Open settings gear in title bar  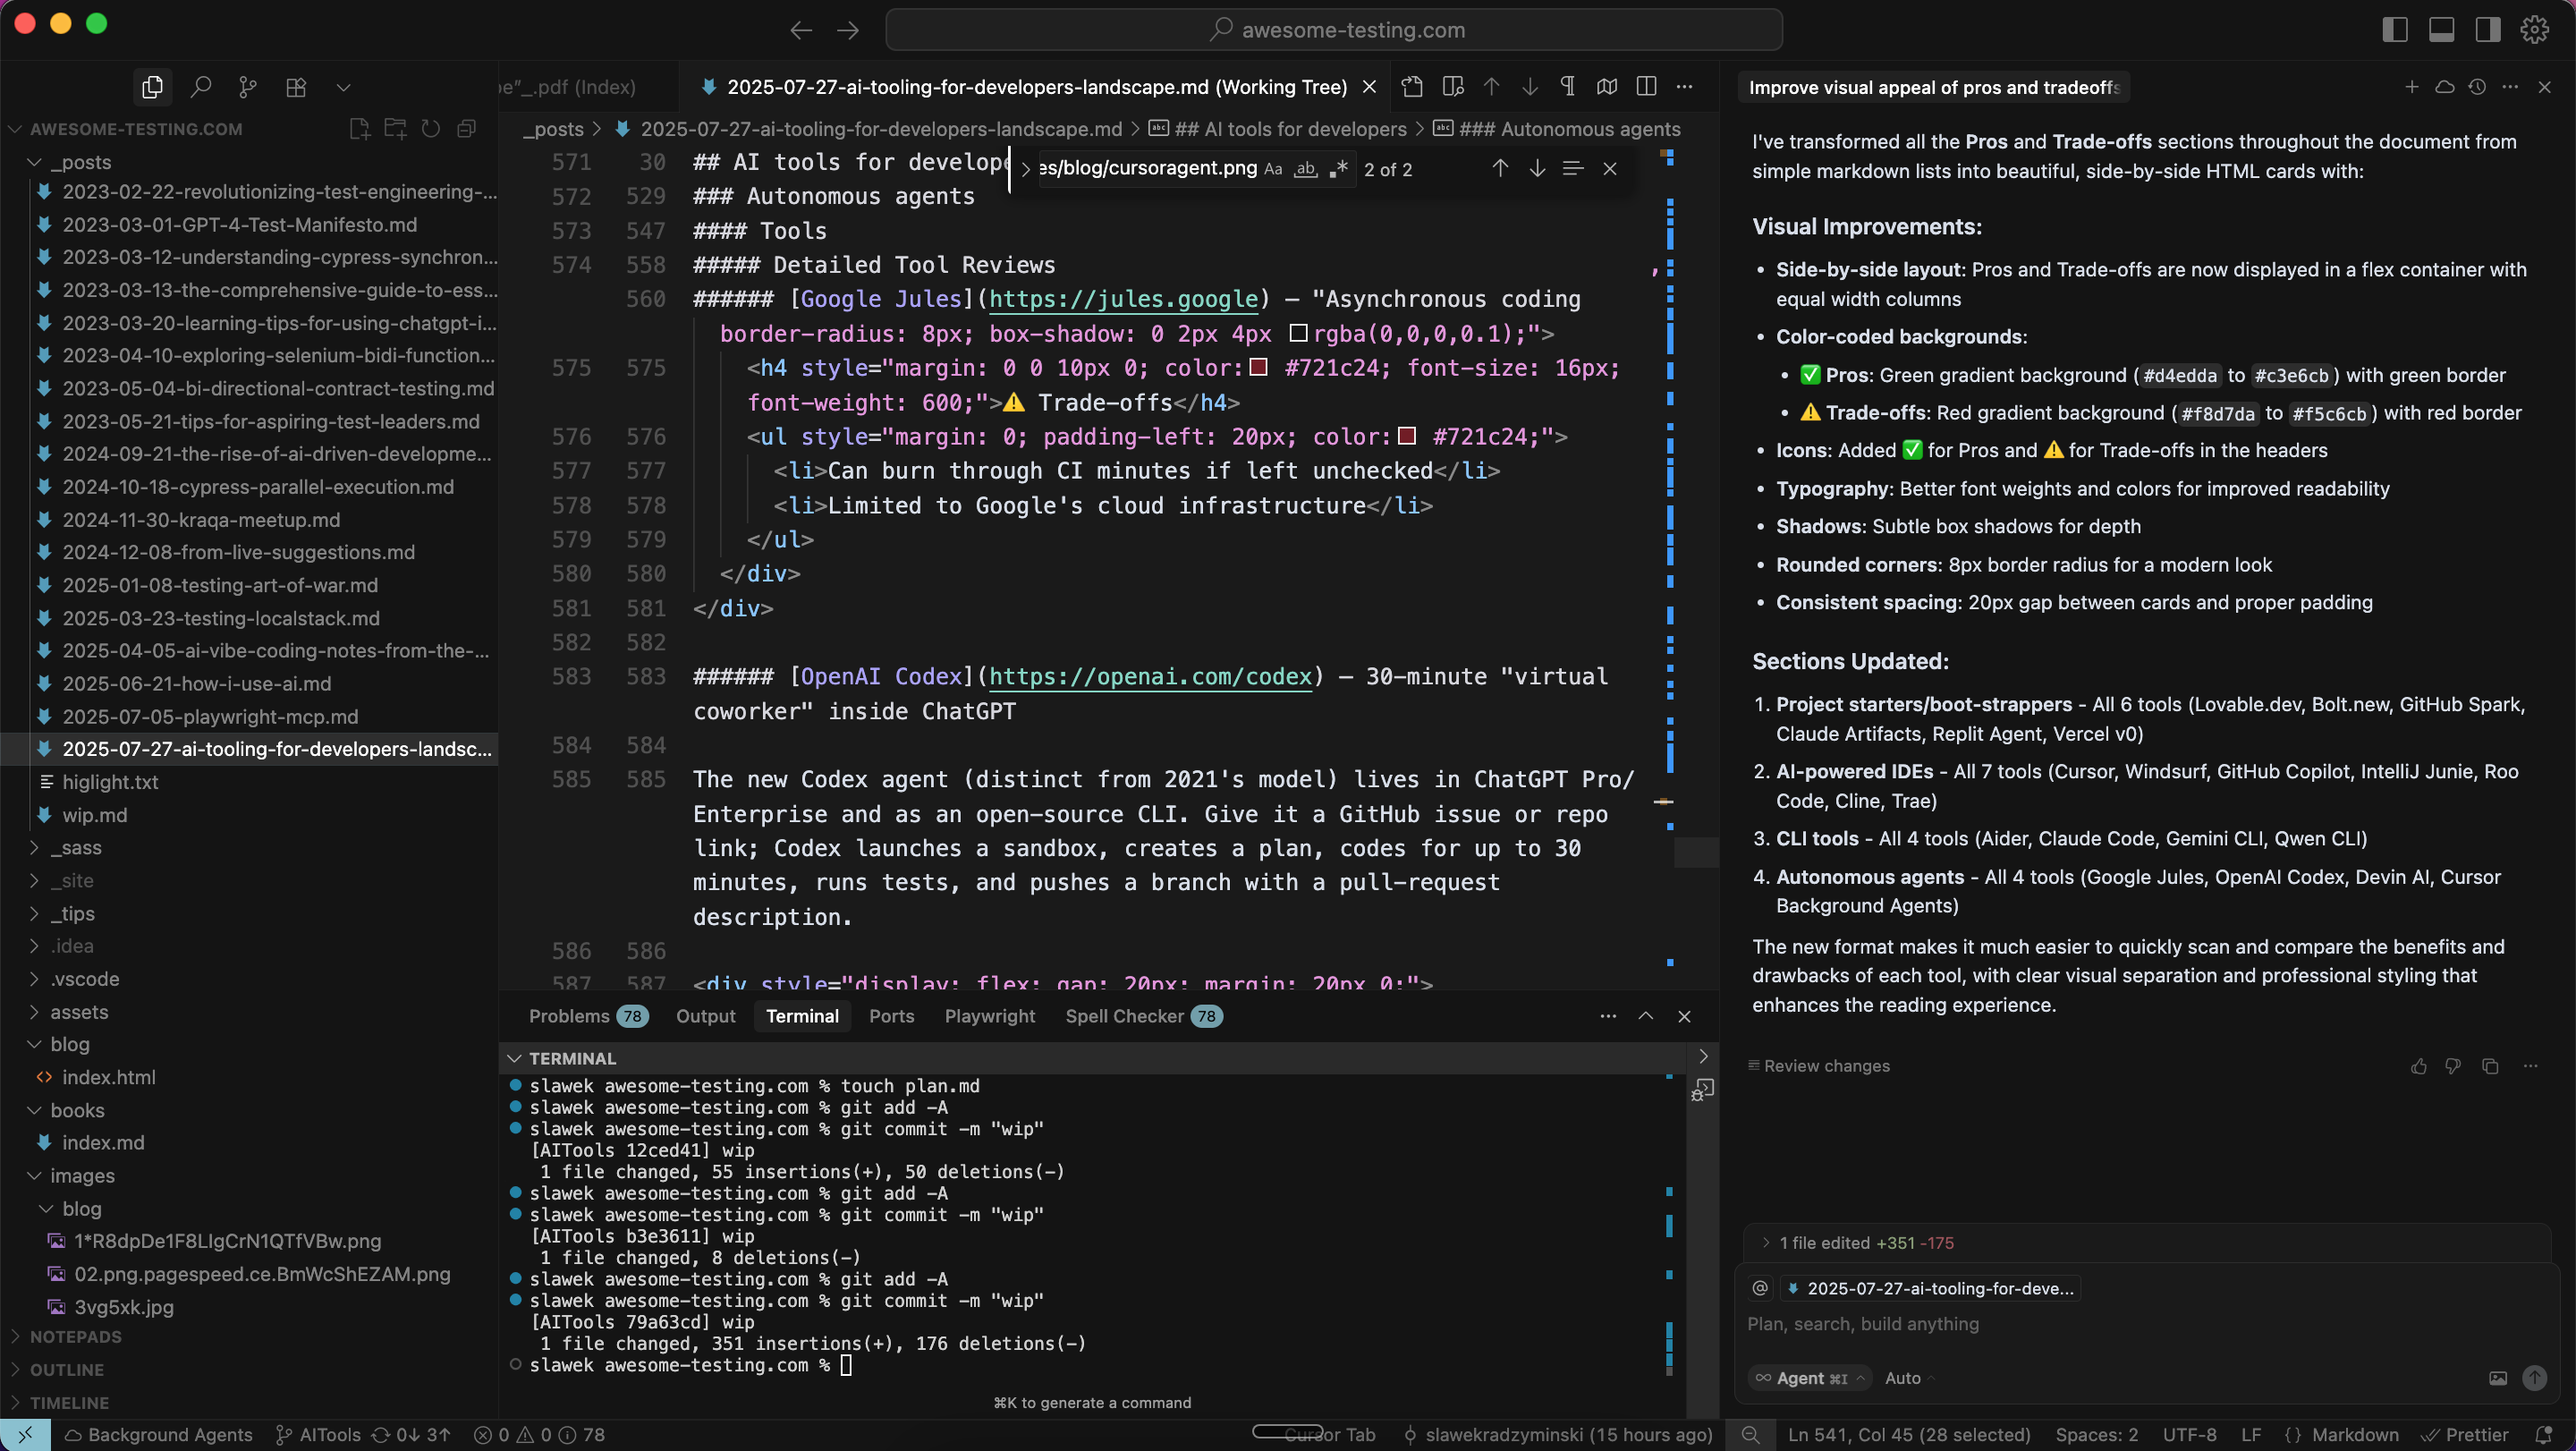tap(2534, 30)
